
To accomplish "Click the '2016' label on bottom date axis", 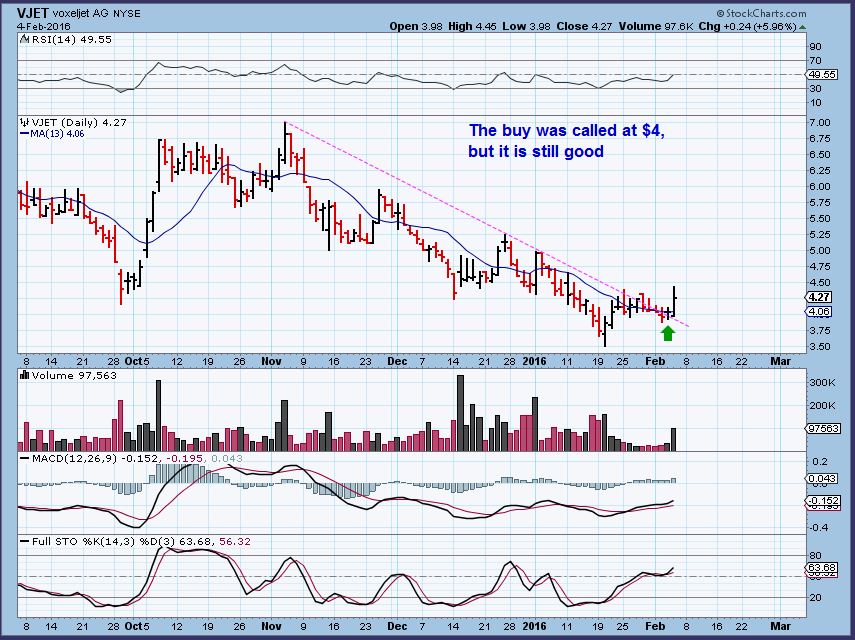I will pos(535,626).
